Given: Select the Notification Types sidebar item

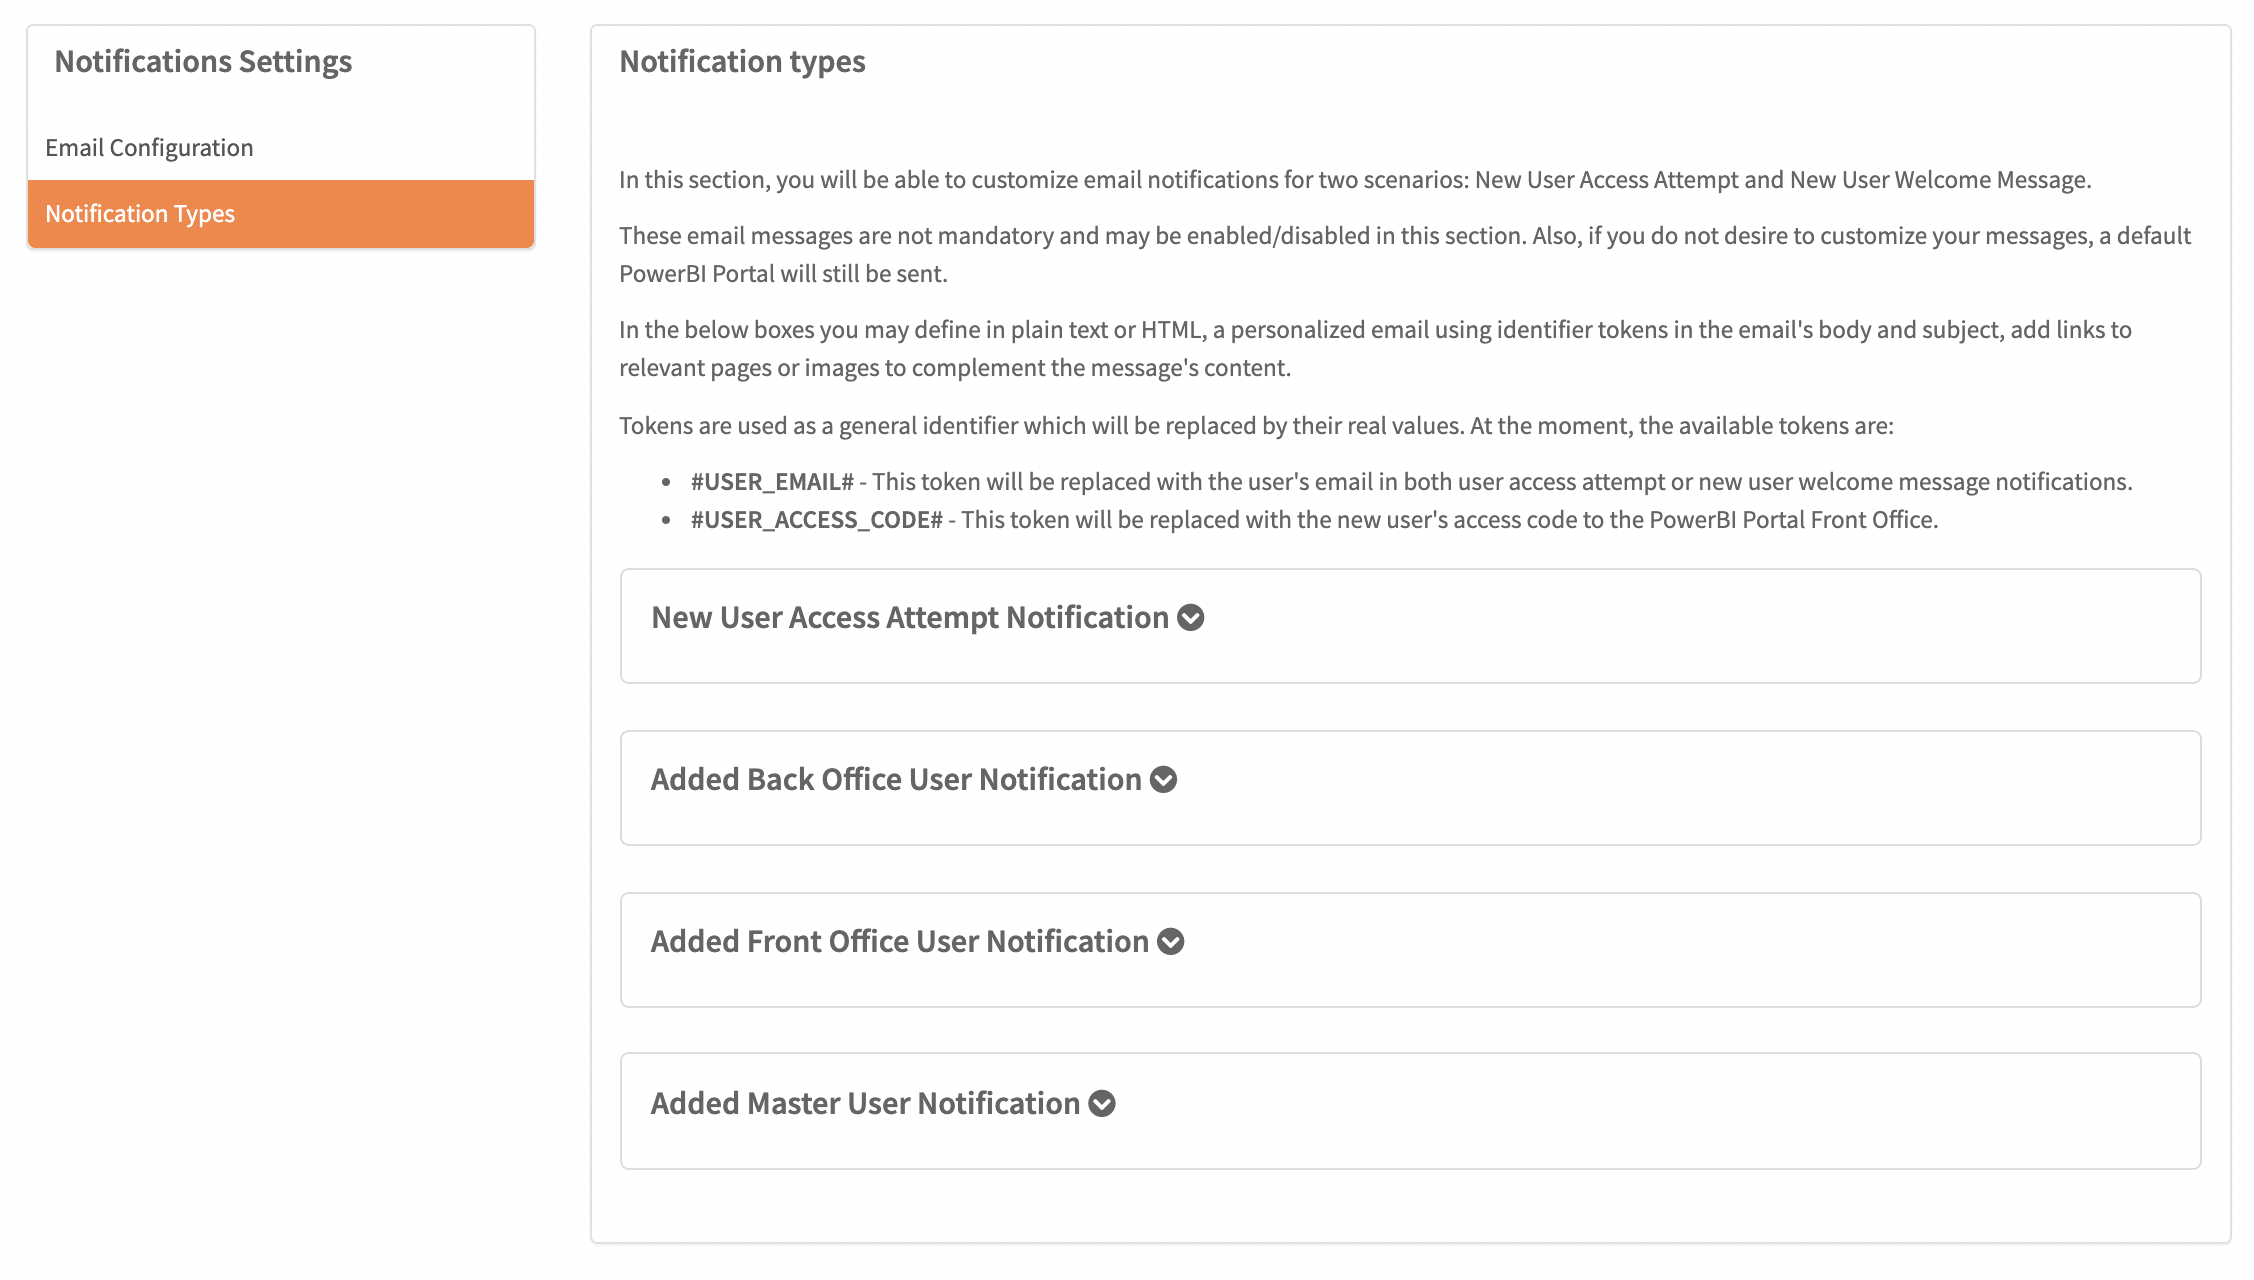Looking at the screenshot, I should [140, 214].
